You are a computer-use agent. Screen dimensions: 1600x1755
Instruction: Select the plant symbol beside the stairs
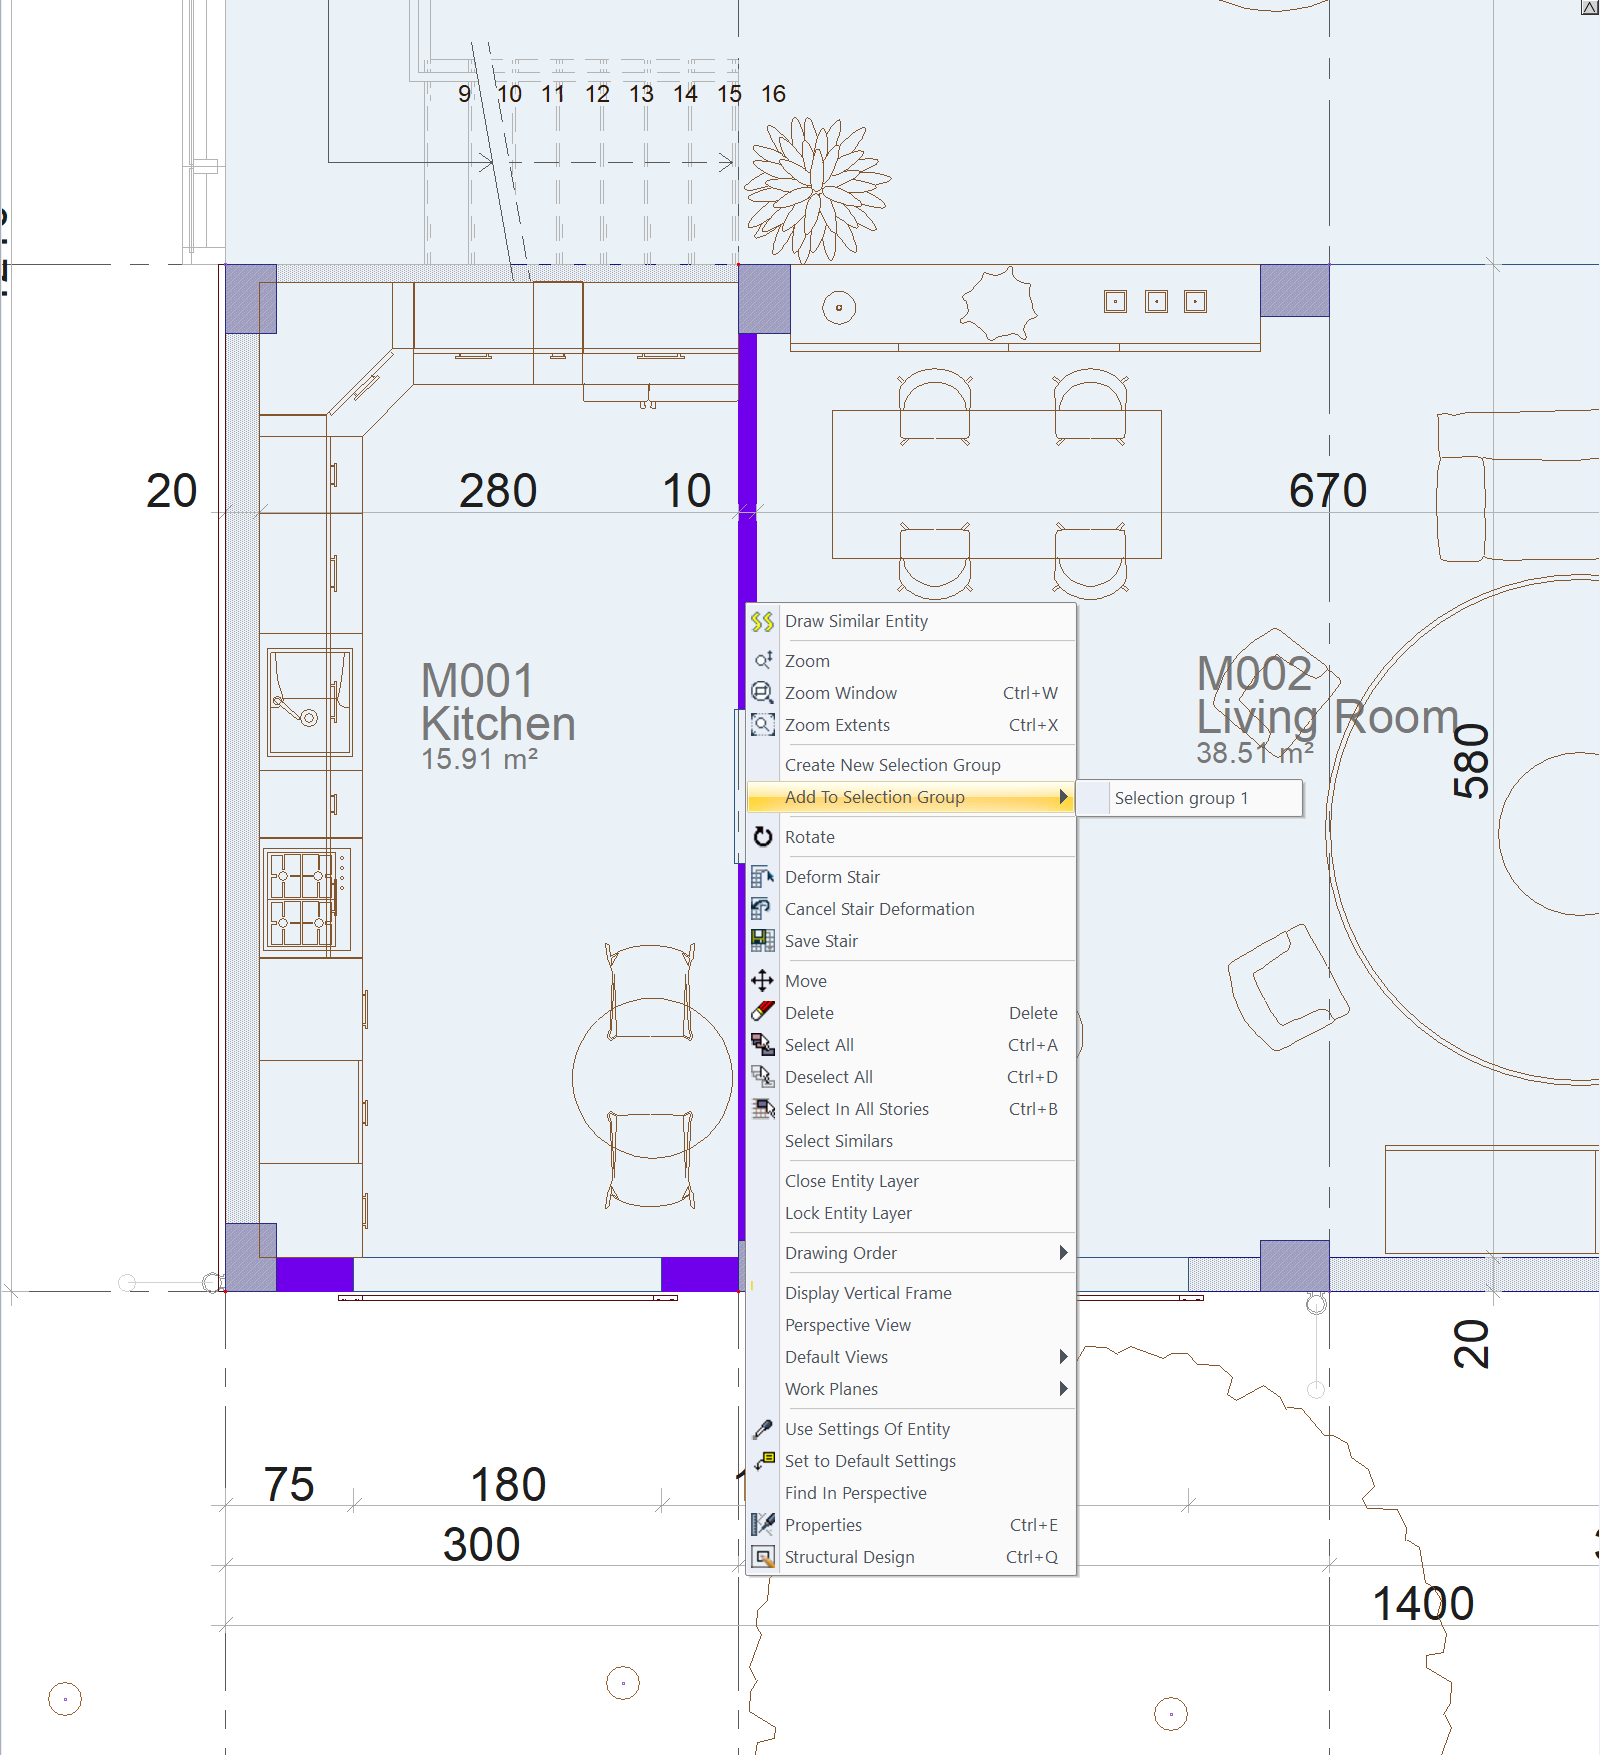[818, 189]
